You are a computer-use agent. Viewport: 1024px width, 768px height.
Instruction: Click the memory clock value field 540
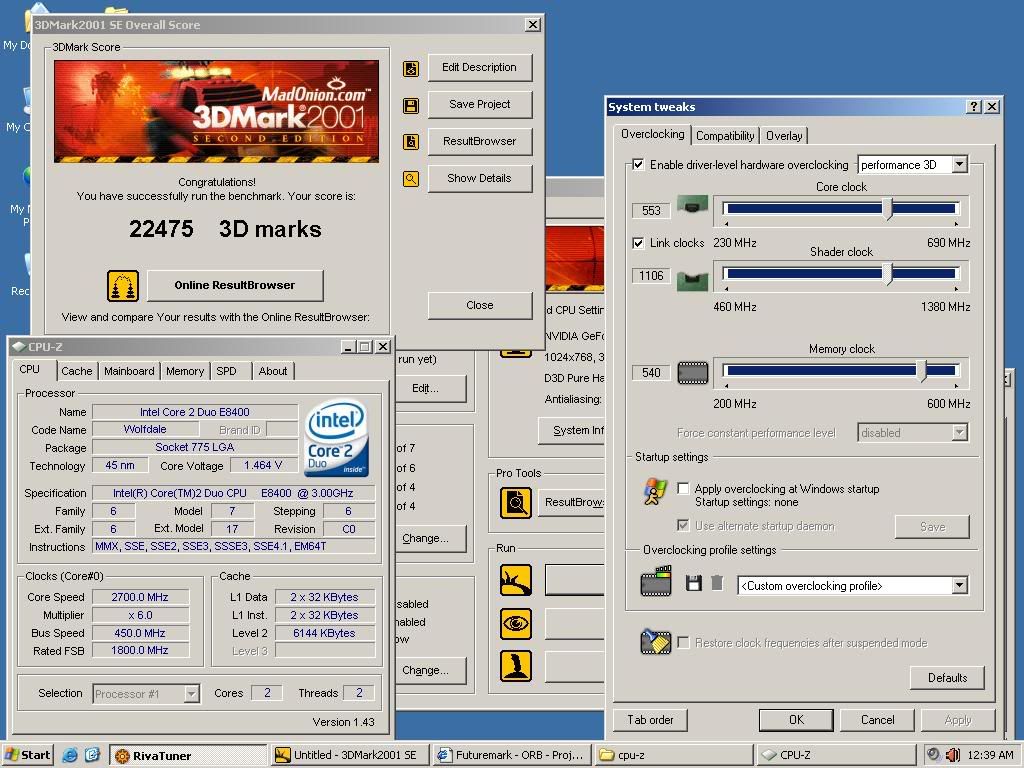(651, 372)
